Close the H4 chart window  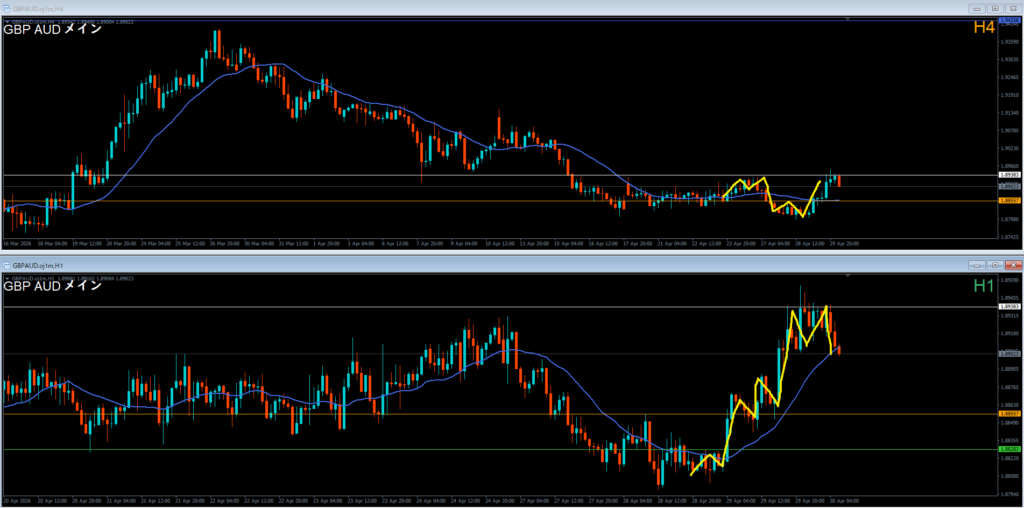pos(1012,8)
